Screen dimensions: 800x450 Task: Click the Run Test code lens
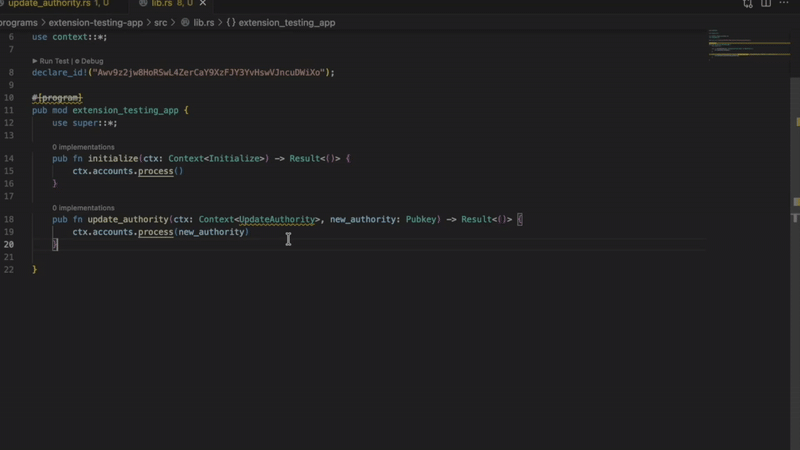[53, 61]
